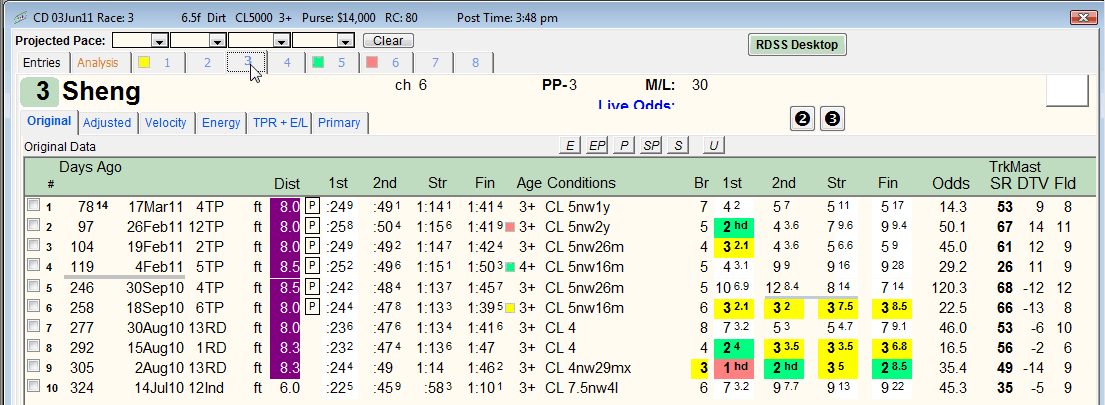Click the P running style button above the table
Viewport: 1105px width, 405px height.
click(624, 146)
